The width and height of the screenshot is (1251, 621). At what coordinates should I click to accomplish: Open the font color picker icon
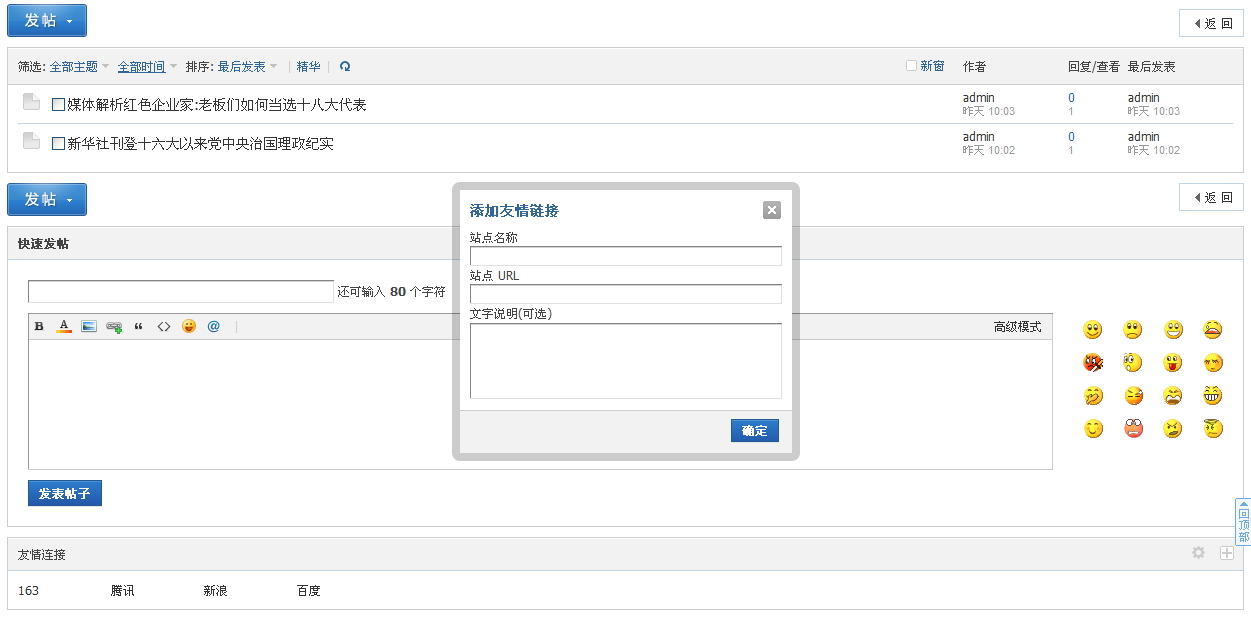tap(64, 326)
